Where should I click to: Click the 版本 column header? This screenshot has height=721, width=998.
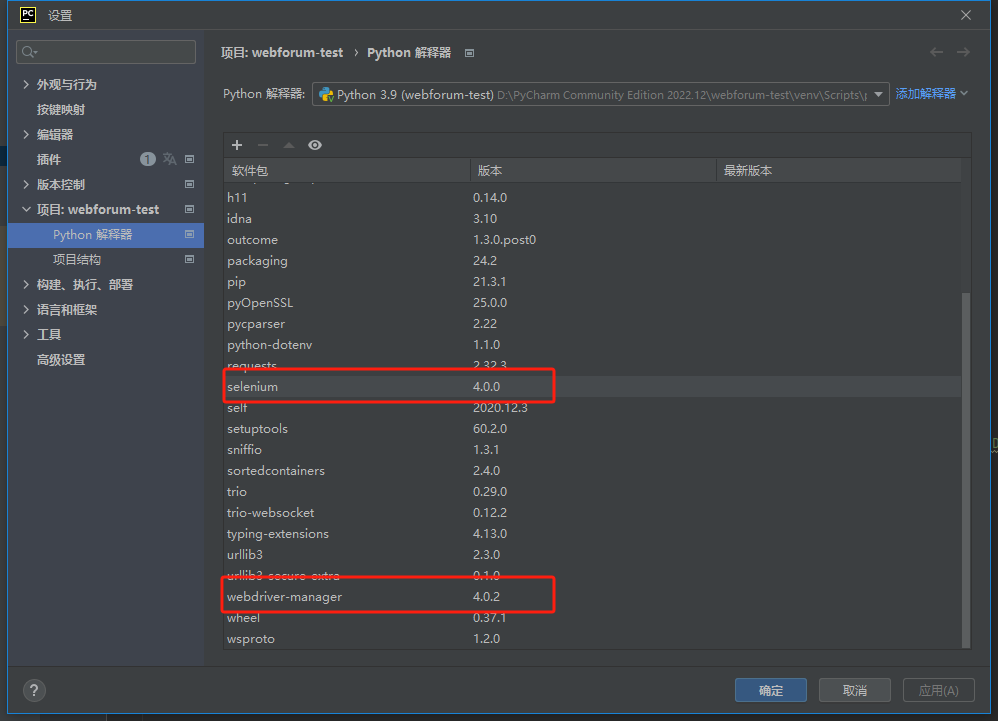[x=593, y=171]
